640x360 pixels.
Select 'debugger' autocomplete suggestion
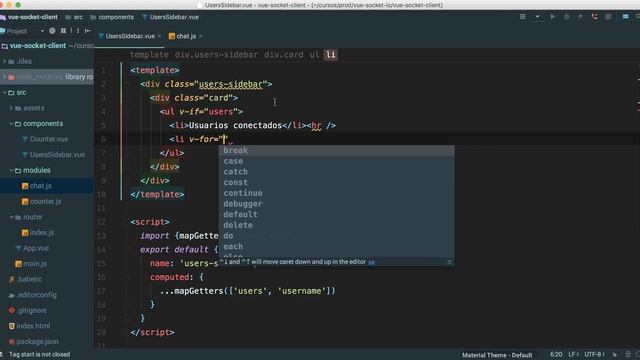pyautogui.click(x=337, y=203)
